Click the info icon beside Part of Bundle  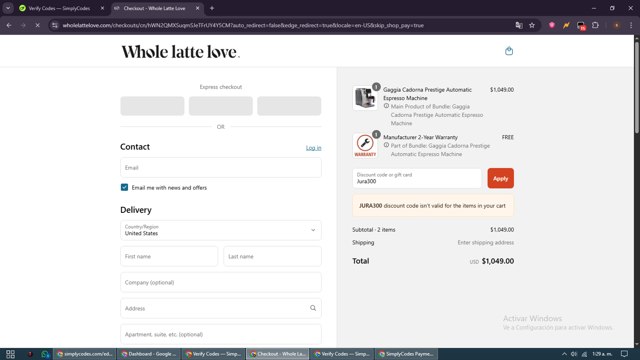(x=386, y=145)
